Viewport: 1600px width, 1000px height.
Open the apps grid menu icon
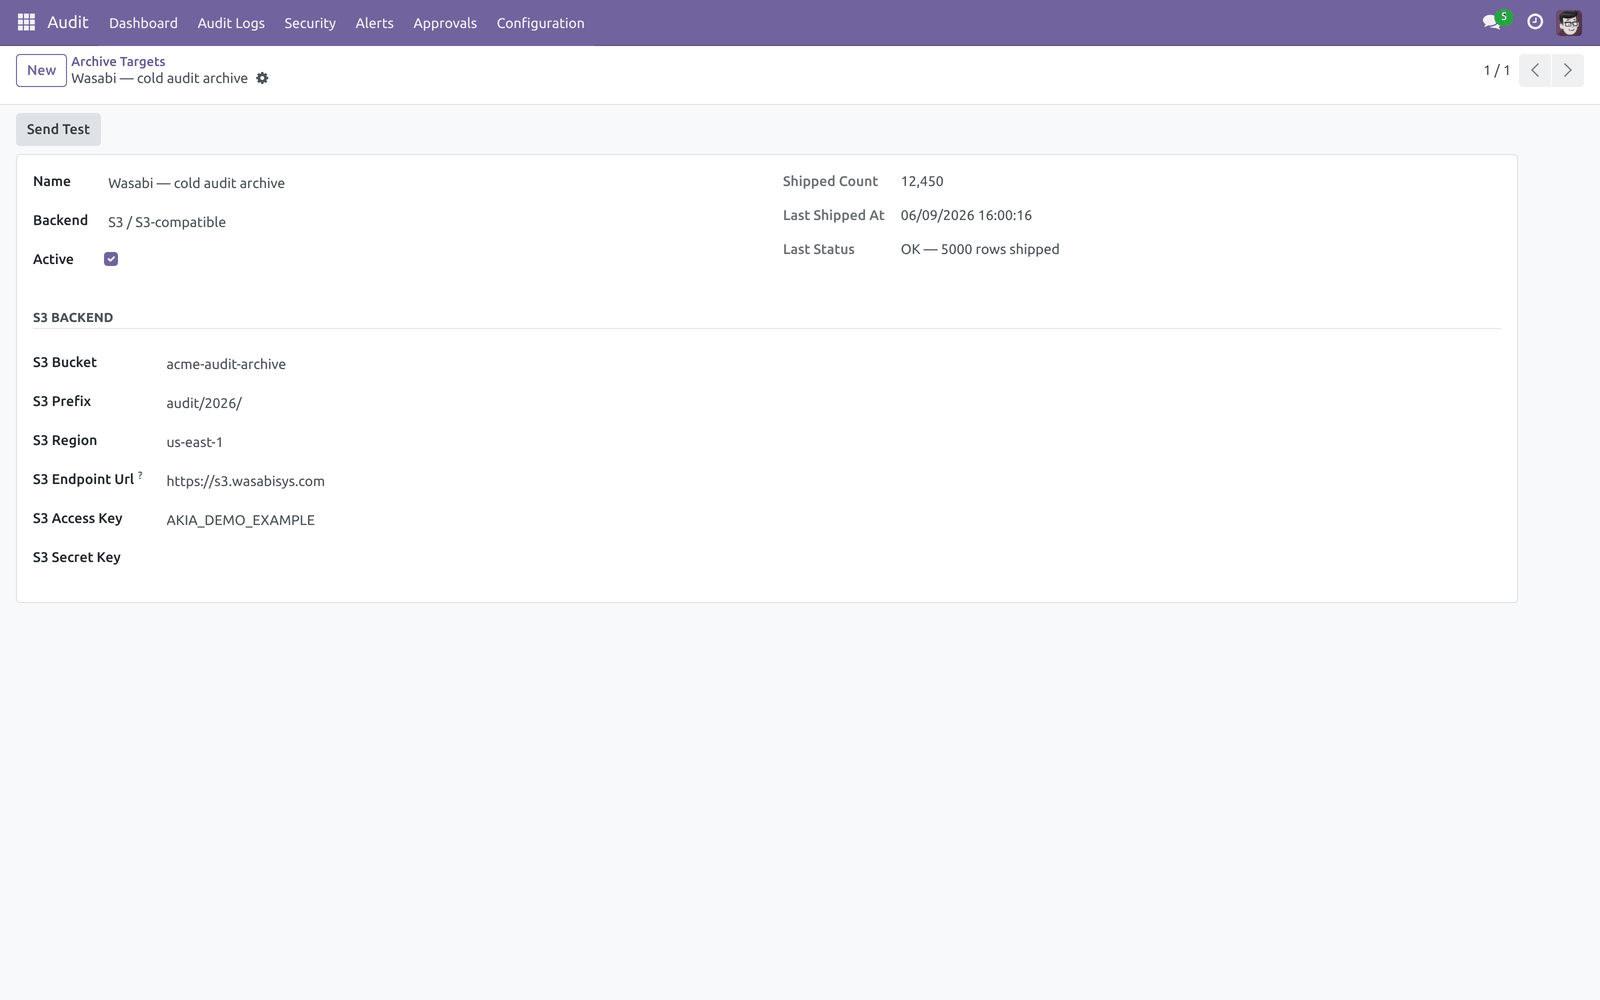coord(26,22)
